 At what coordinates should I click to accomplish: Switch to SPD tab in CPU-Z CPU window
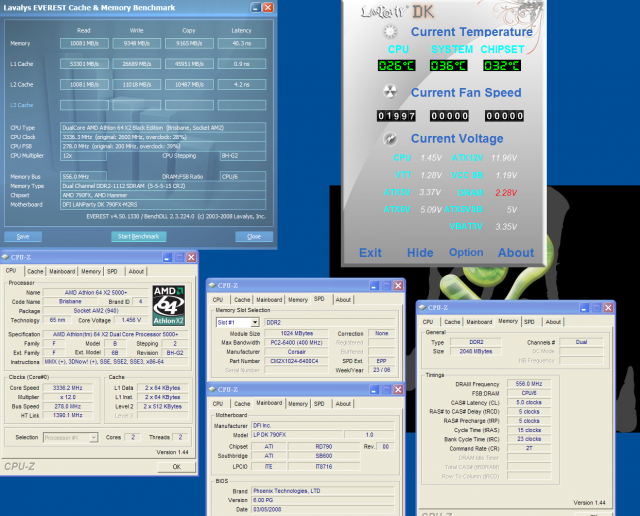pos(112,271)
